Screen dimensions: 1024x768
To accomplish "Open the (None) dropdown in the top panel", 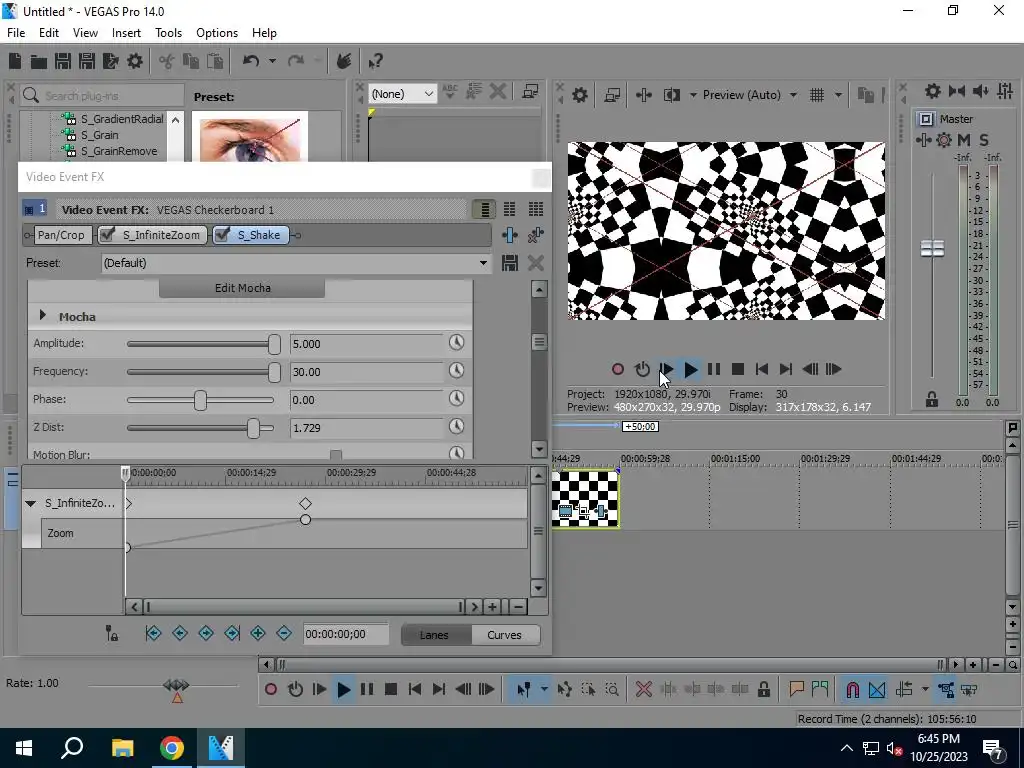I will point(402,94).
